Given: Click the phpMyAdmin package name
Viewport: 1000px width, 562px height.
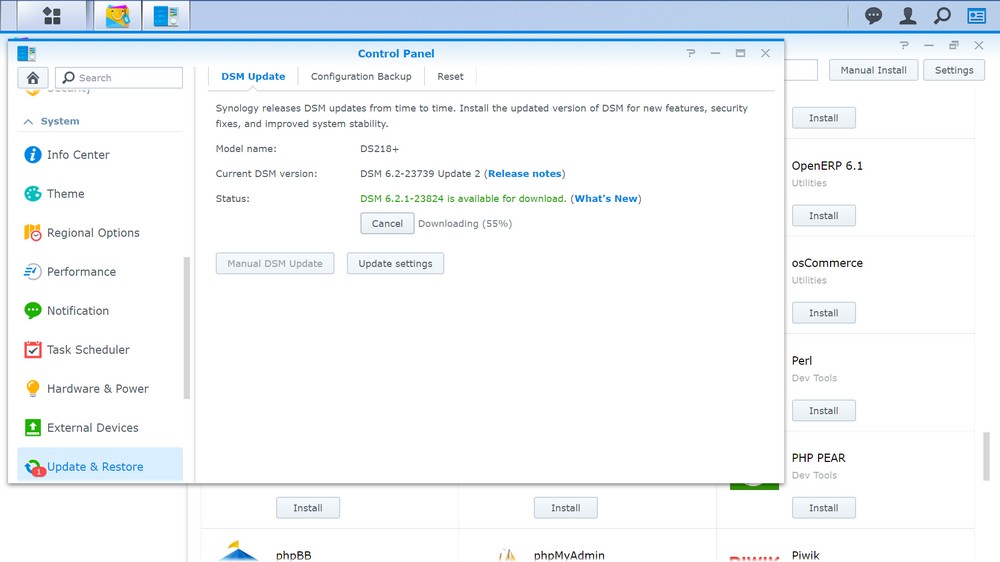Looking at the screenshot, I should (569, 555).
